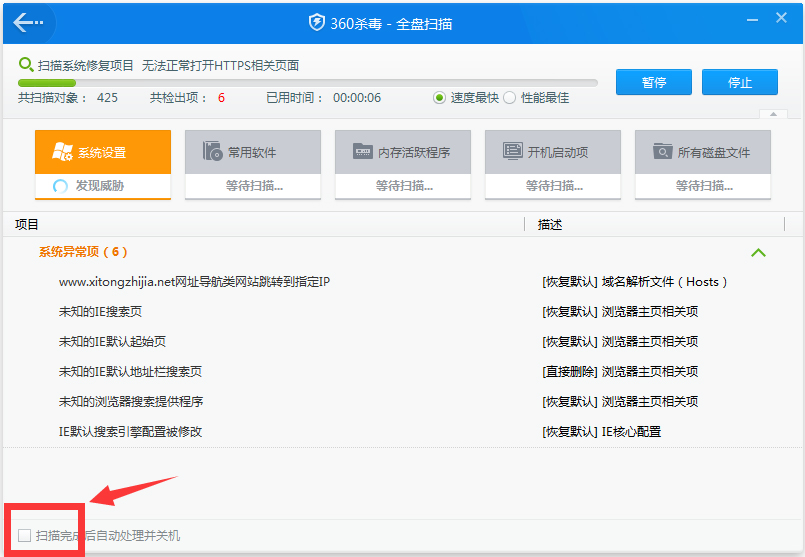This screenshot has width=805, height=557.
Task: Click the 360 shield logo icon
Action: point(316,23)
